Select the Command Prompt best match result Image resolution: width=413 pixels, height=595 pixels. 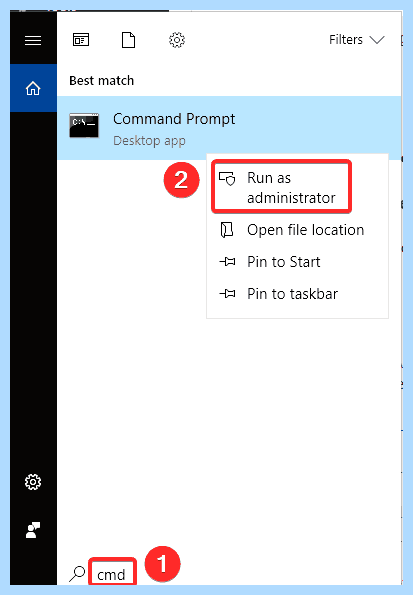[229, 128]
